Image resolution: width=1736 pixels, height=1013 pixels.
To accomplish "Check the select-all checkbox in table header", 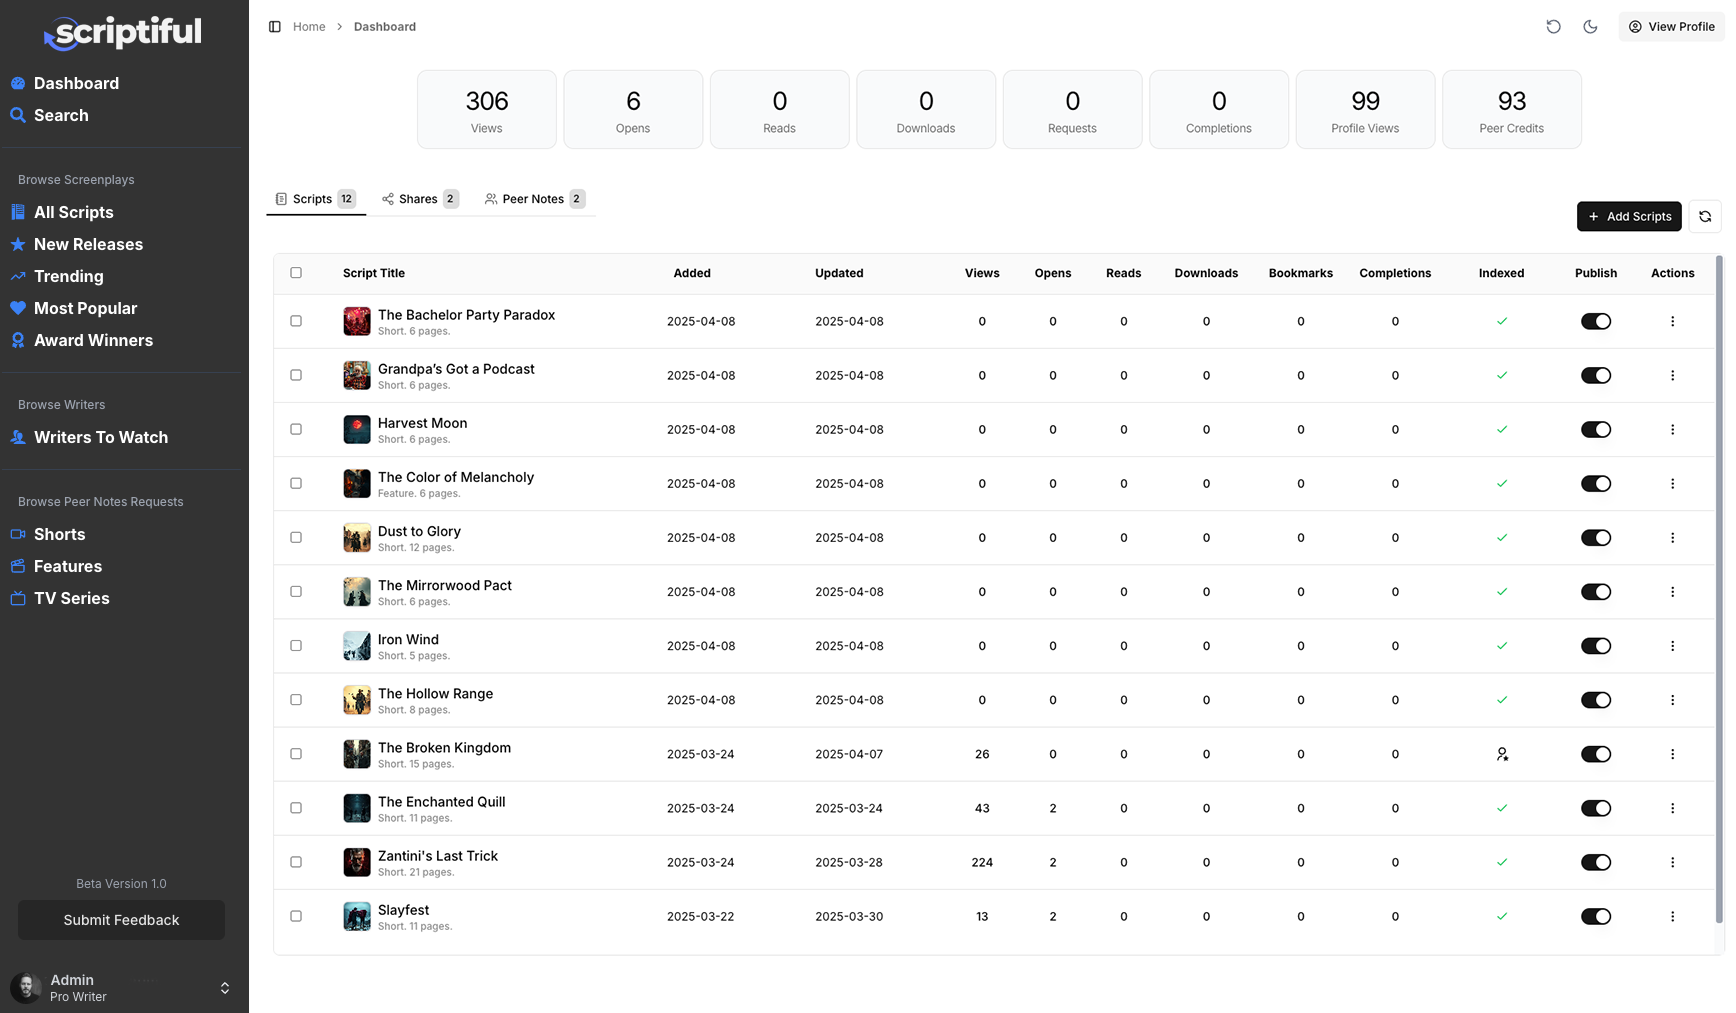I will coord(296,273).
